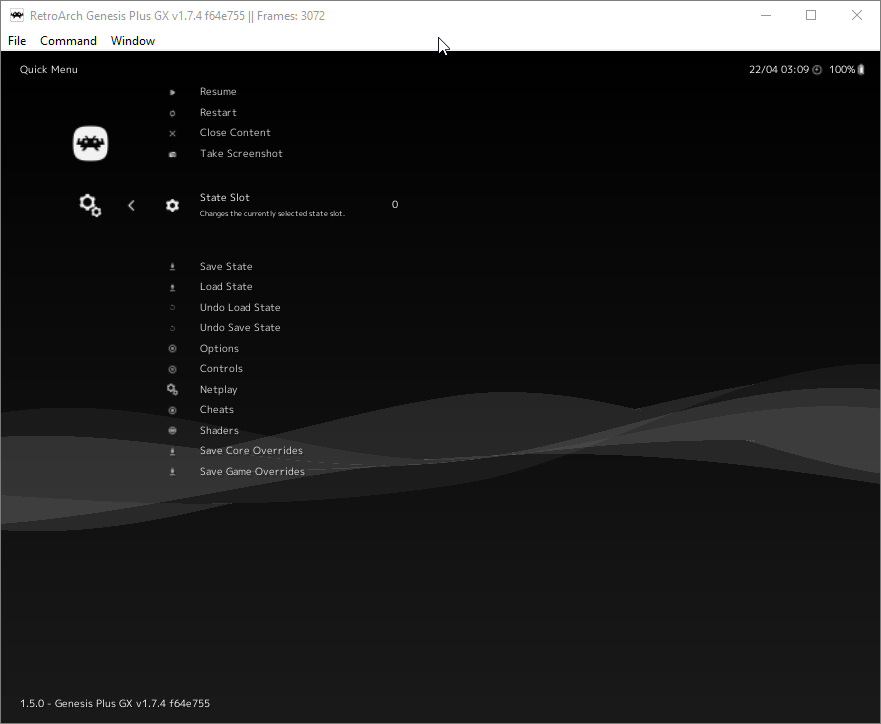Click the State Slot gear icon
The width and height of the screenshot is (881, 724).
(x=172, y=206)
